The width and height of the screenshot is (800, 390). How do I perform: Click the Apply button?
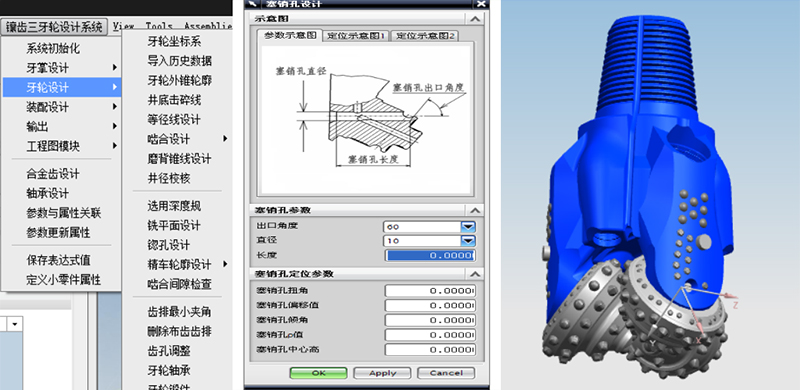(382, 373)
